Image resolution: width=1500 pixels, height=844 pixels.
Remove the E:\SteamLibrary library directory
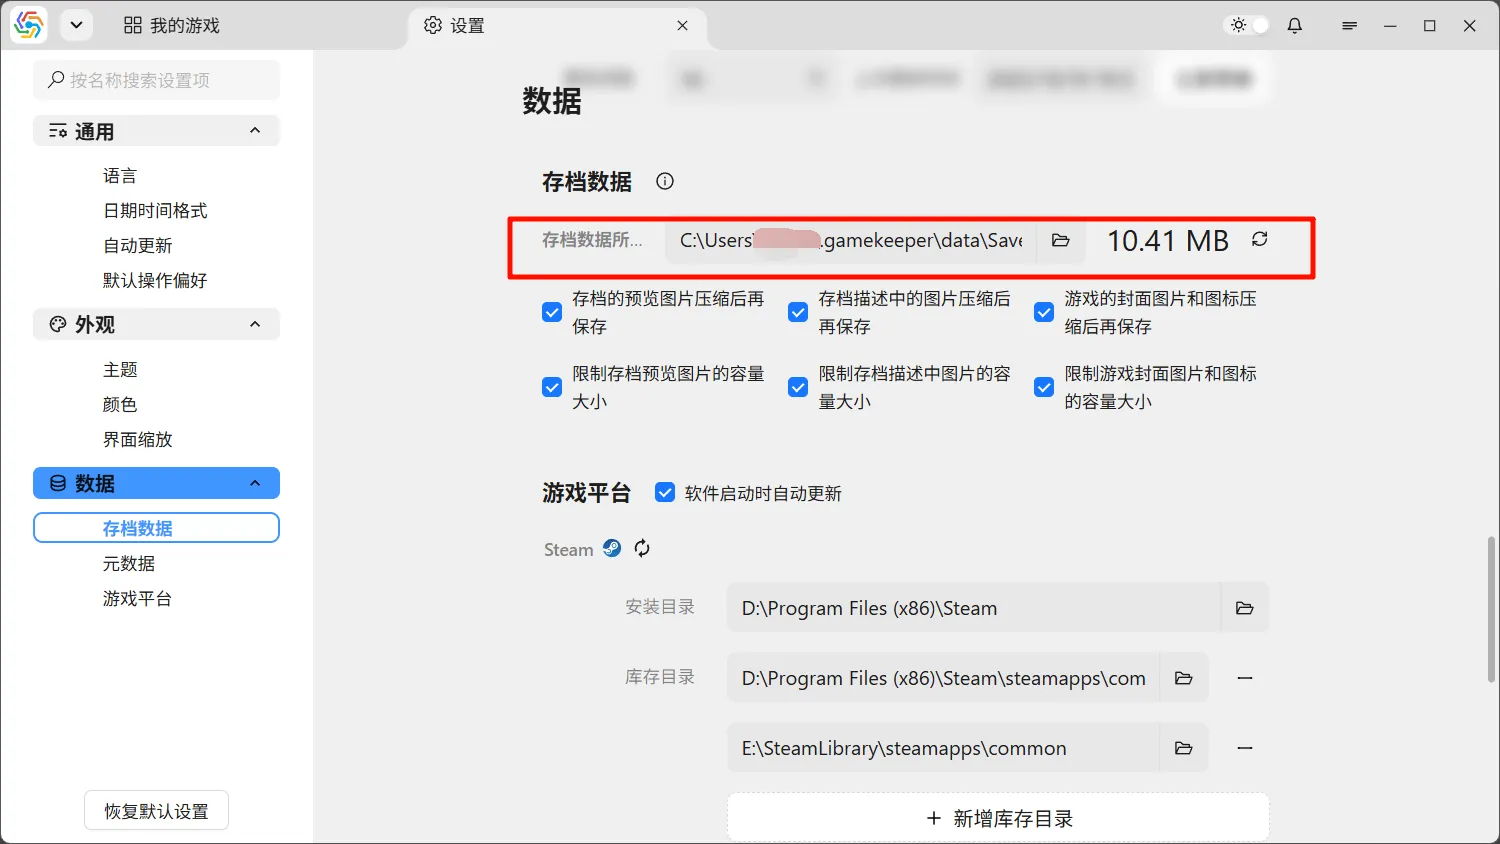point(1244,747)
